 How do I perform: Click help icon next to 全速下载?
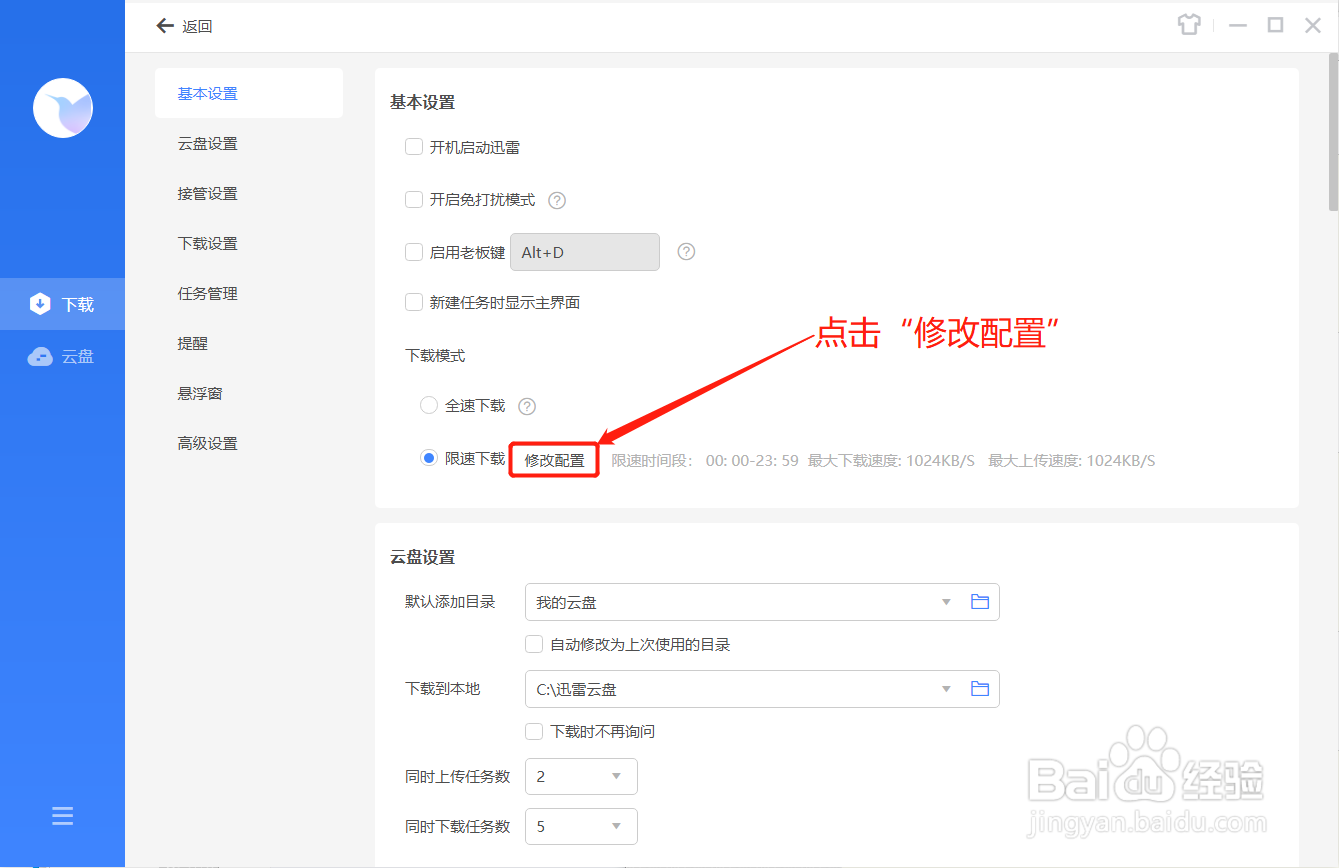(527, 406)
